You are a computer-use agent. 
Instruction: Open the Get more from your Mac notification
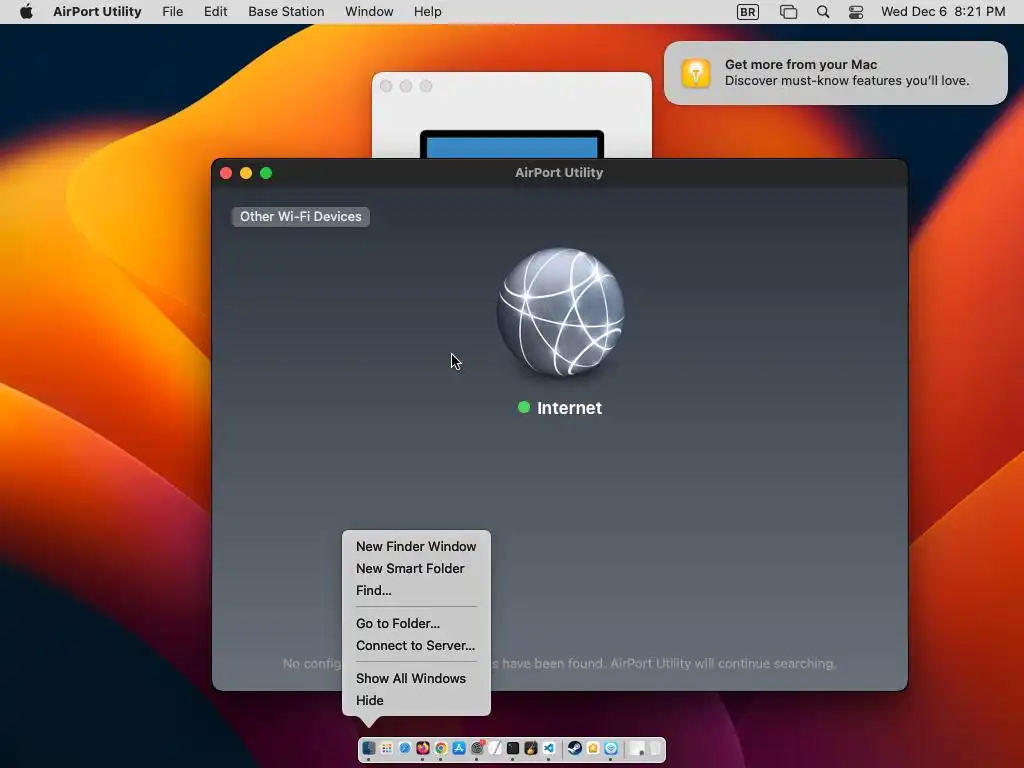[835, 72]
